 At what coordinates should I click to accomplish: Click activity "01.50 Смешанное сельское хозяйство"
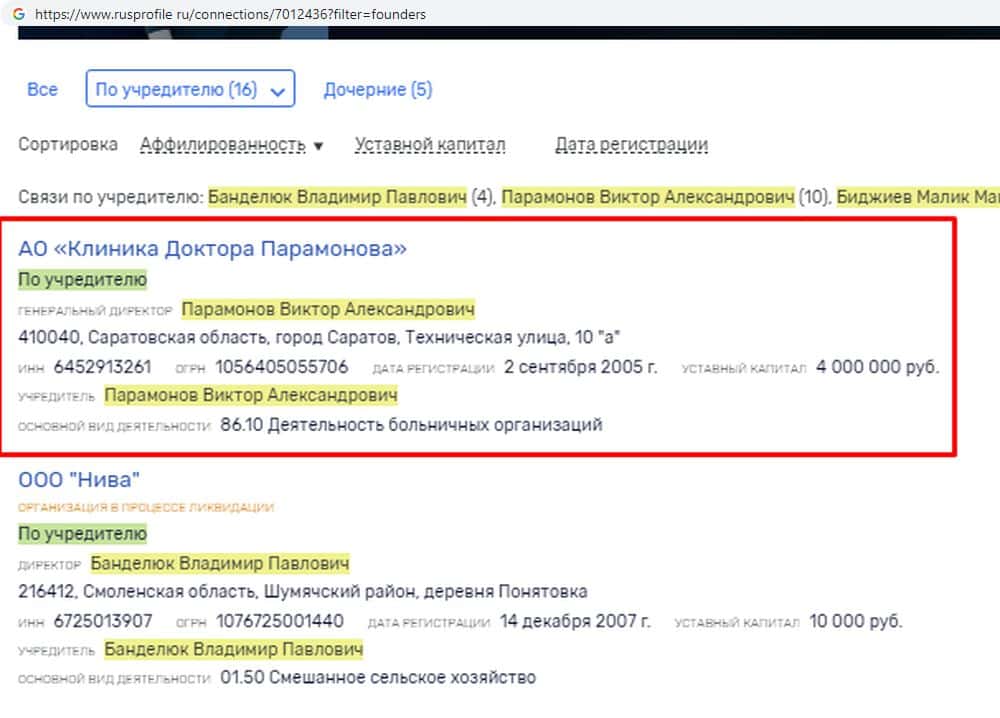(x=378, y=677)
